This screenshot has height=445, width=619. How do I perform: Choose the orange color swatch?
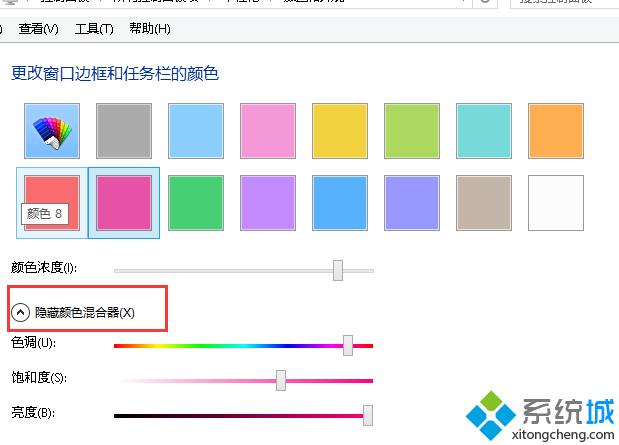(x=556, y=131)
